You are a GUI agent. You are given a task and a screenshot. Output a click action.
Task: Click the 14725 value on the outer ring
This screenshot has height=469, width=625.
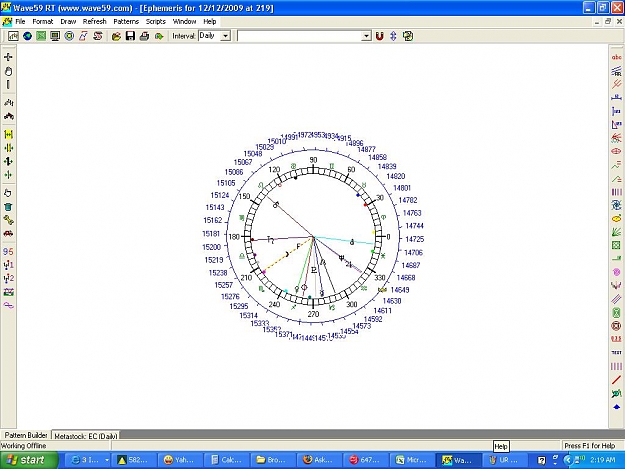coord(415,239)
